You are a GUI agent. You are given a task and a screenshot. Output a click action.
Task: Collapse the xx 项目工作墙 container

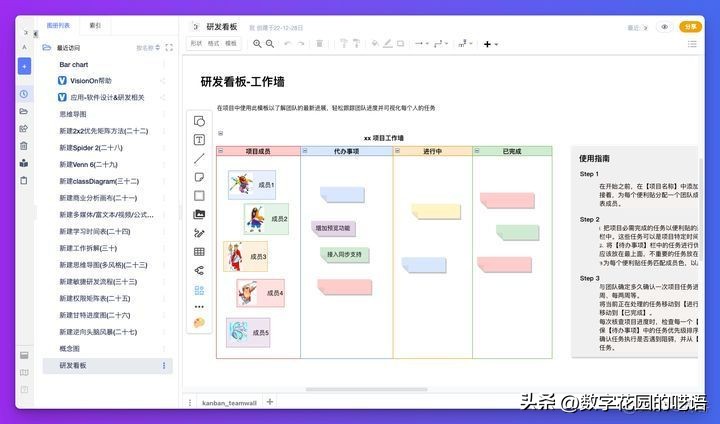pos(220,133)
